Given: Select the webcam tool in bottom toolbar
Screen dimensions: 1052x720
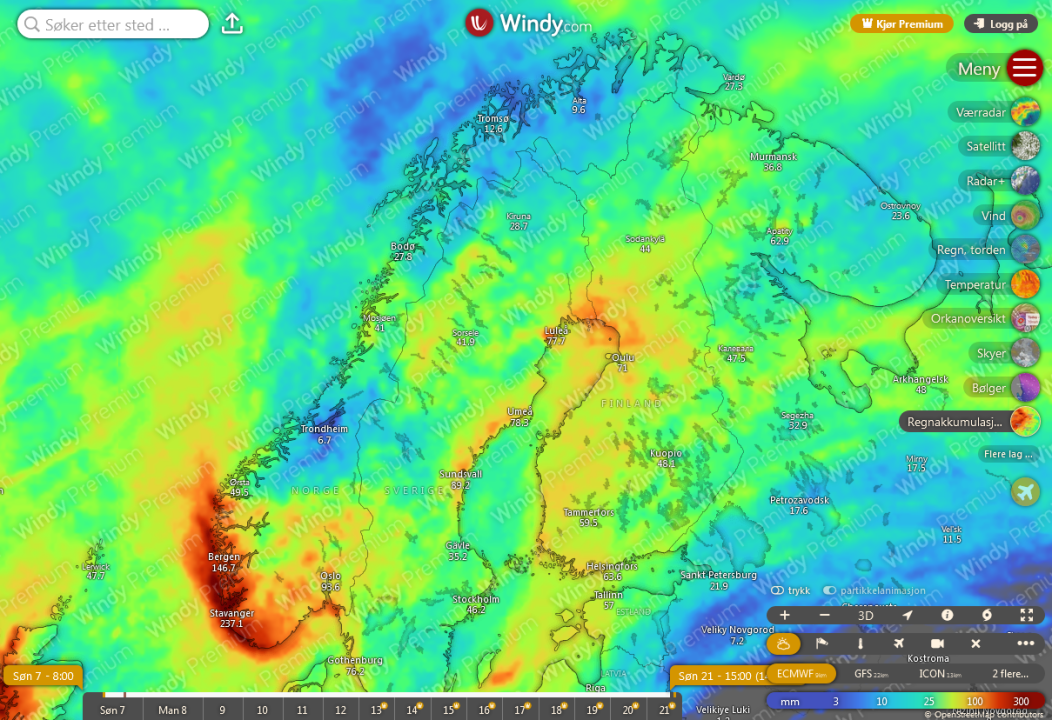Looking at the screenshot, I should click(937, 643).
